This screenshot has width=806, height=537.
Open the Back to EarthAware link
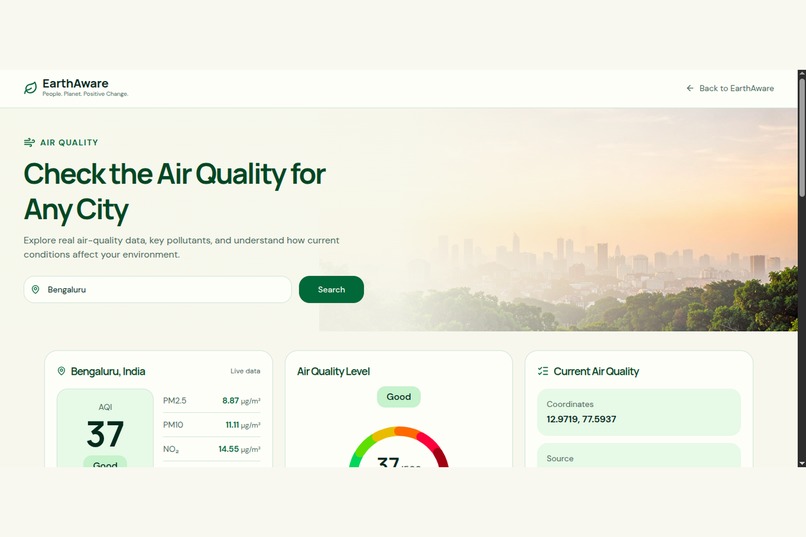730,88
